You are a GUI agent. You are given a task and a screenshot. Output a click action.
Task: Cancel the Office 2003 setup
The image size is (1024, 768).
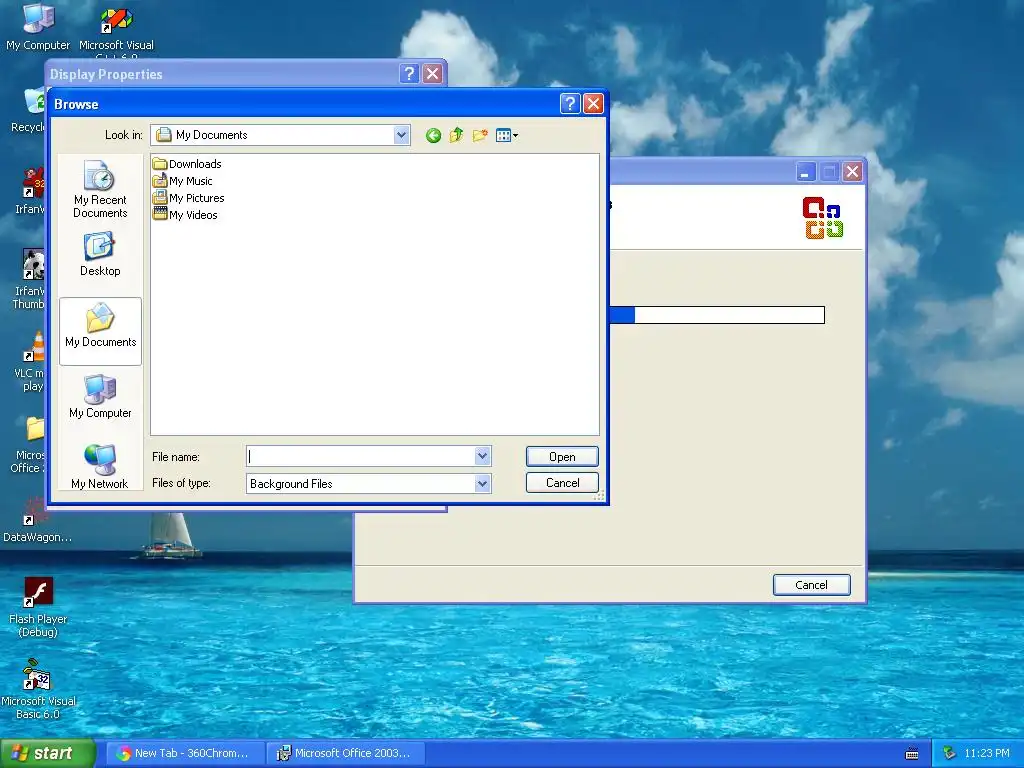(812, 585)
